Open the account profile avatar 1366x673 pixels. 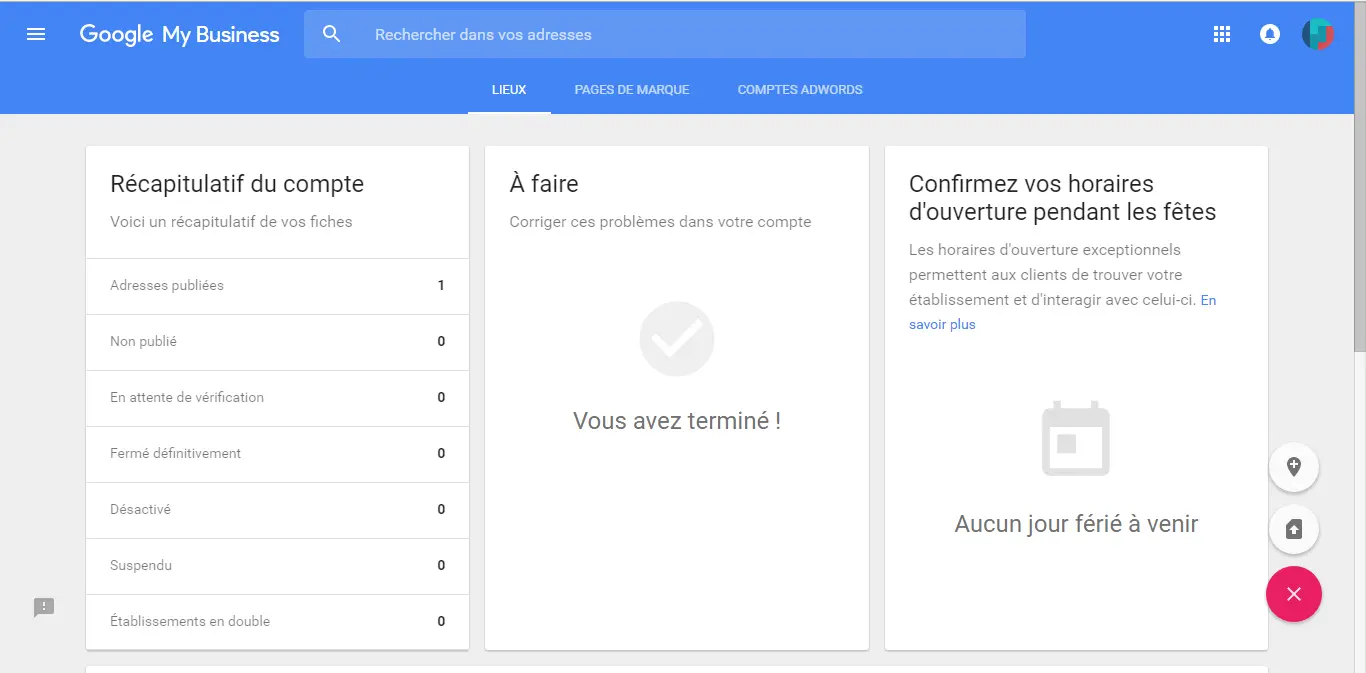point(1317,34)
